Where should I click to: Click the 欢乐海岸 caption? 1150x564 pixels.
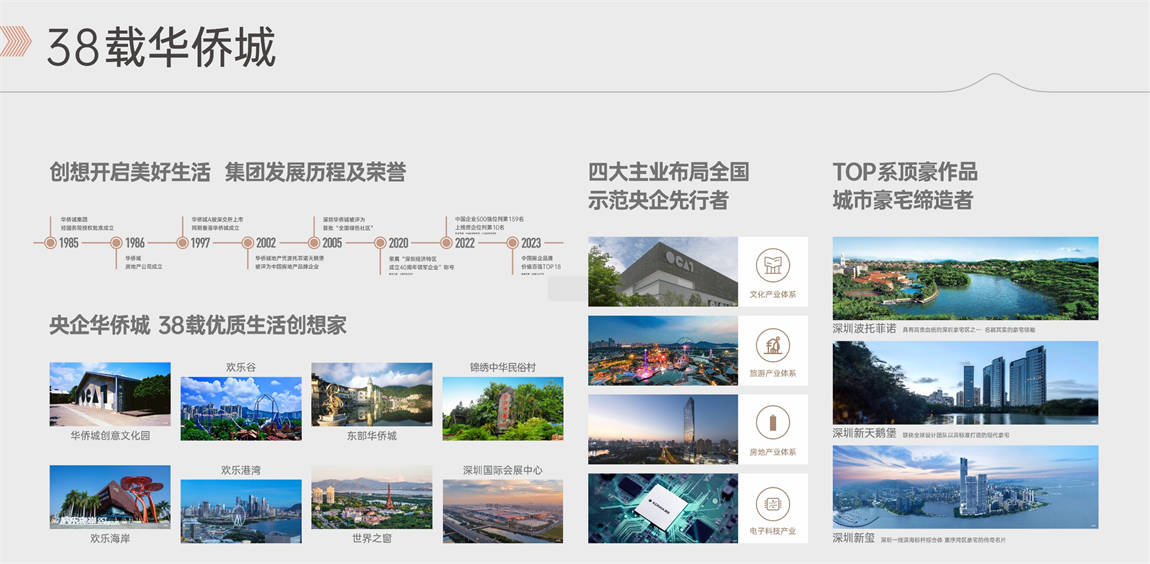click(x=110, y=538)
